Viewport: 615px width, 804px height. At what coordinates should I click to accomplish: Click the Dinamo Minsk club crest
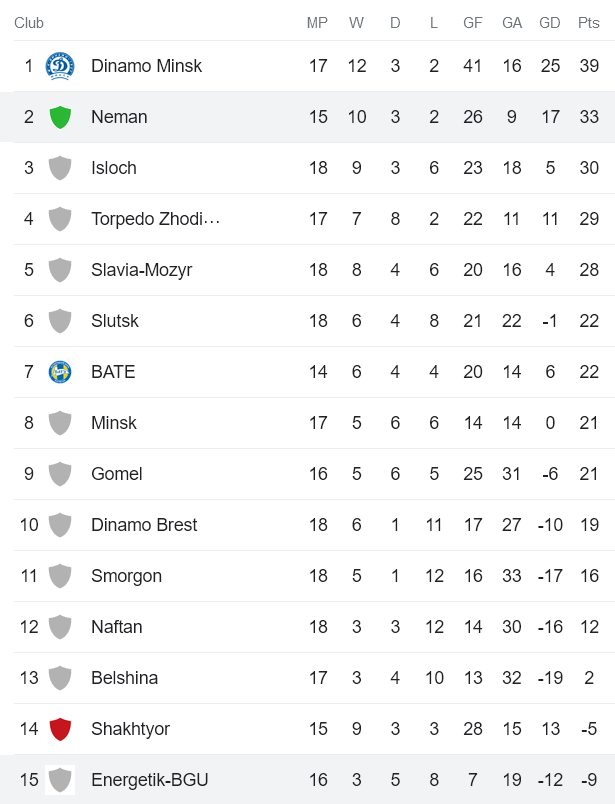(60, 66)
